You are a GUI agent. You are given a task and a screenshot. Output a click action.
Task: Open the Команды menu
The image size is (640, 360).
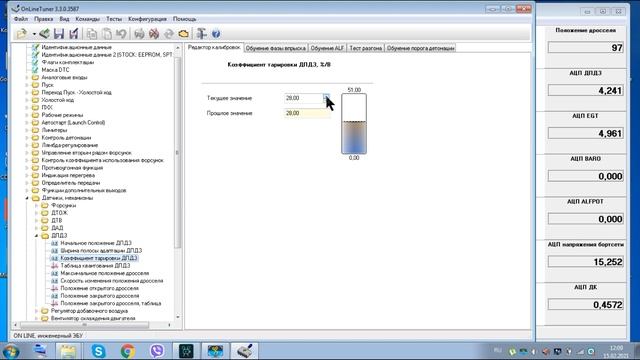tap(87, 19)
